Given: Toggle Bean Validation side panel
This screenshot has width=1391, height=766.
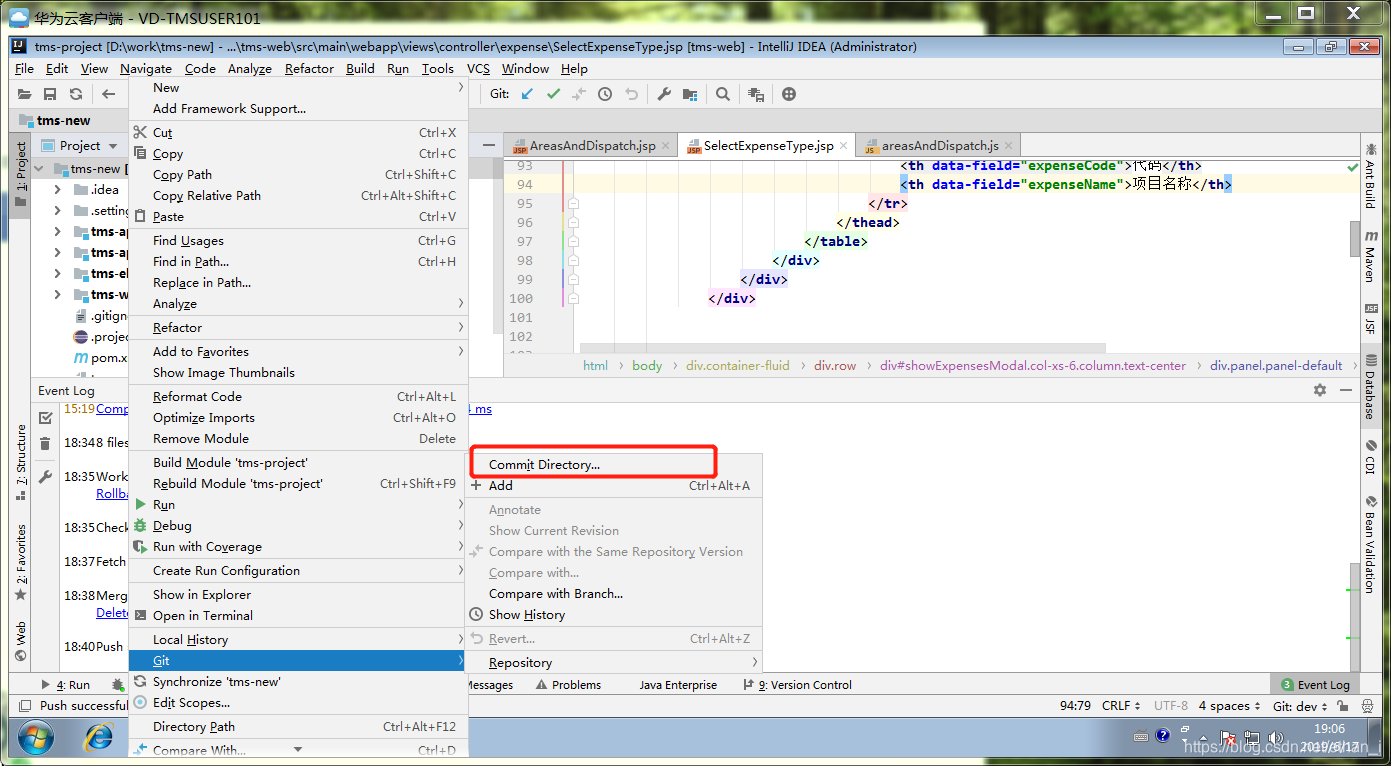Looking at the screenshot, I should tap(1371, 544).
